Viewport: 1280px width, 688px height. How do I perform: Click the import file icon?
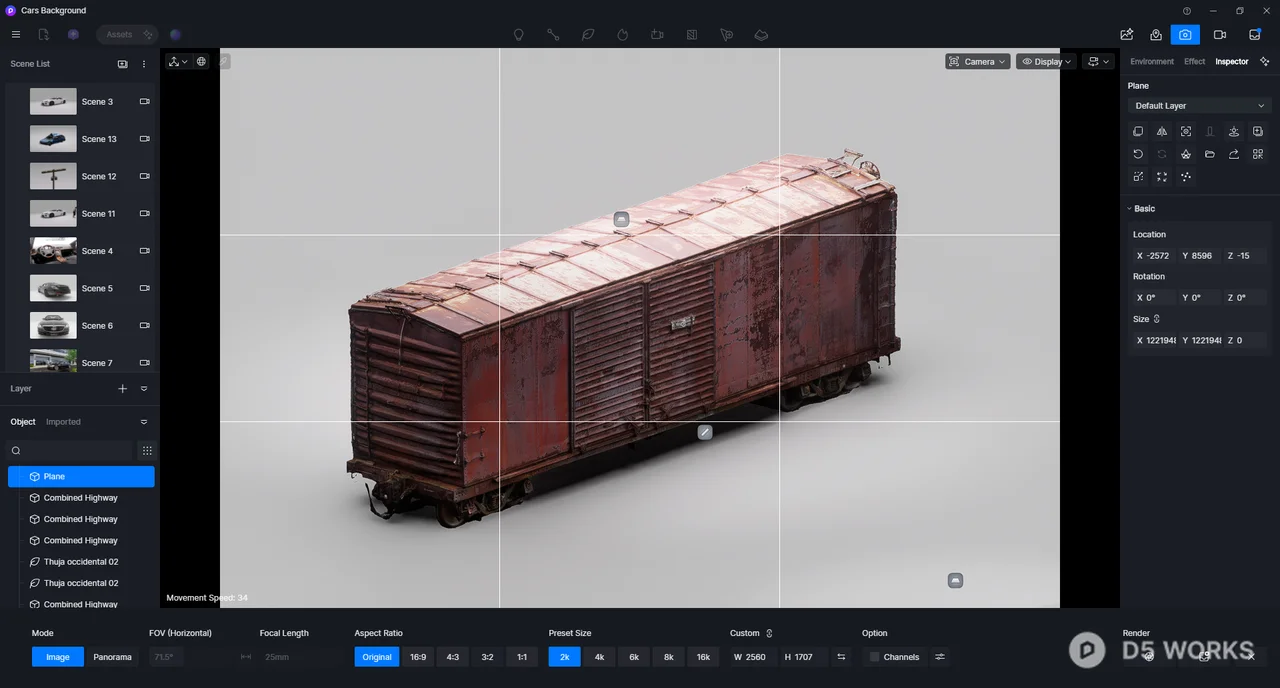[x=43, y=34]
